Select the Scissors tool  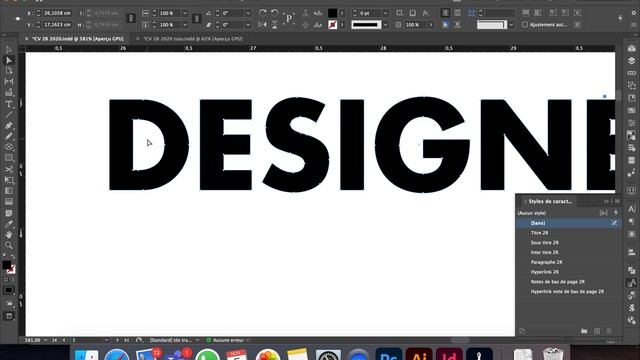coord(9,169)
